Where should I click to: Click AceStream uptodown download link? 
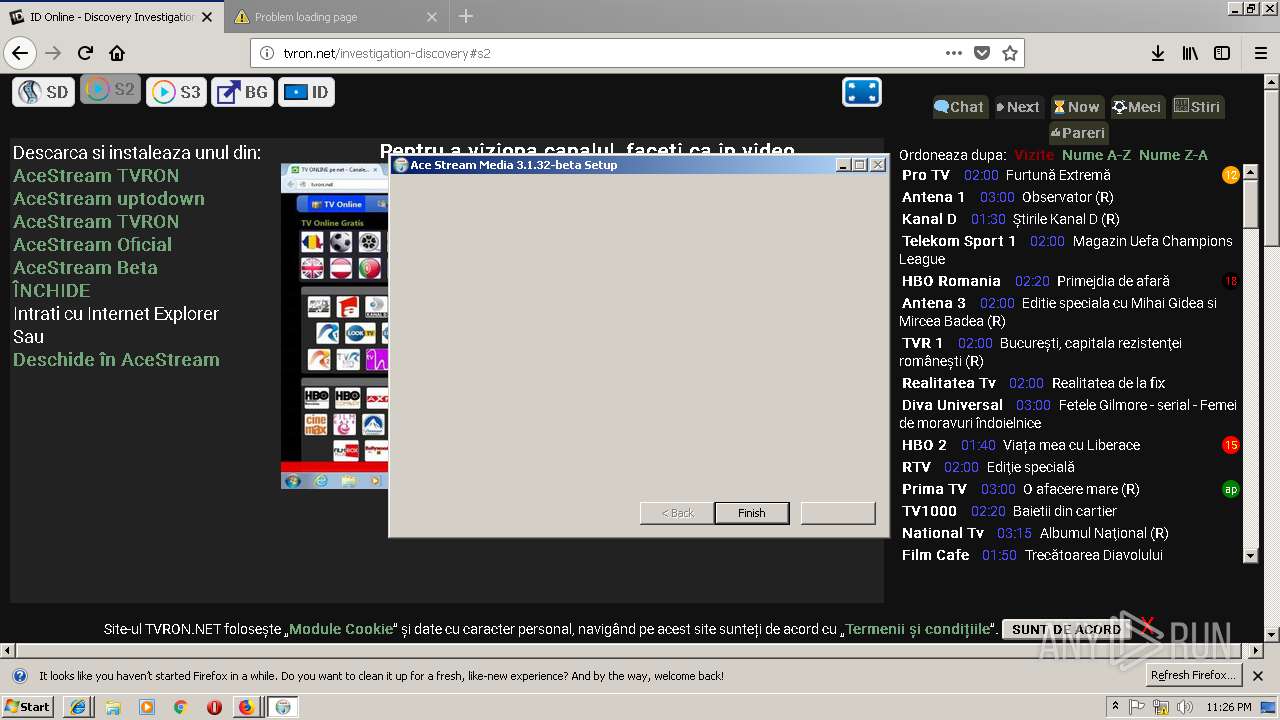coord(109,199)
